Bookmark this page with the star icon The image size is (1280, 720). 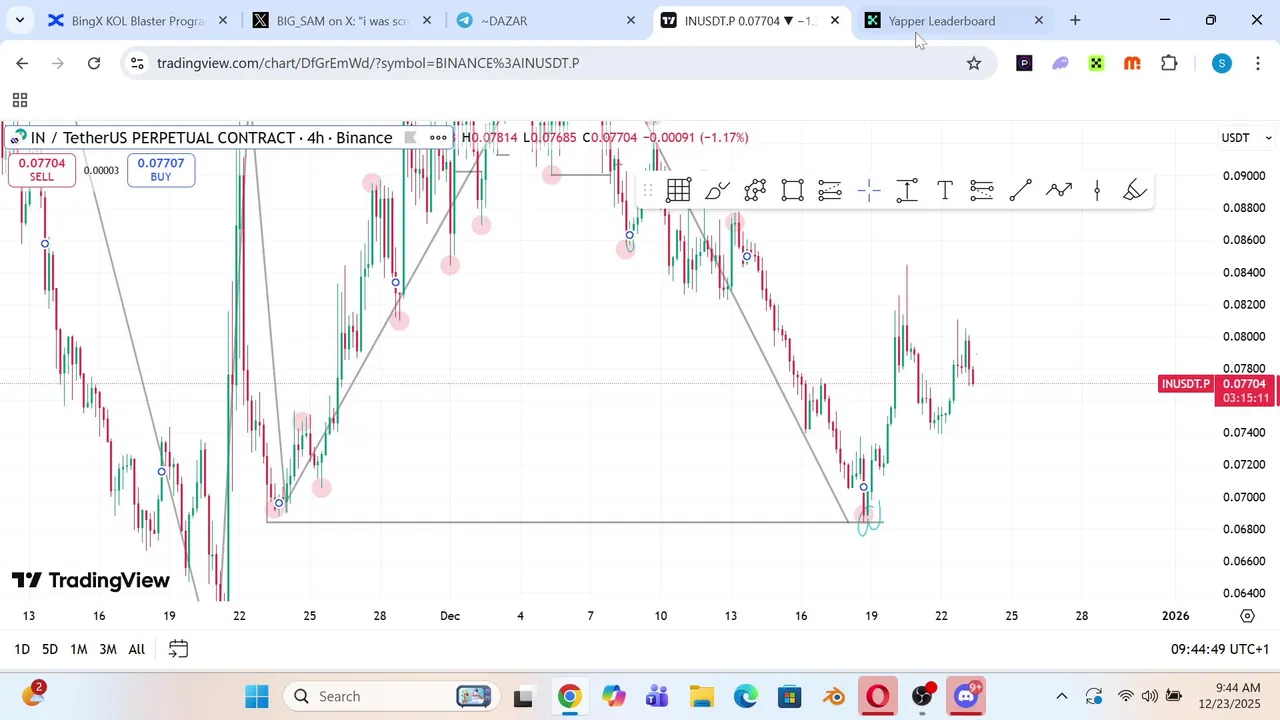pos(974,63)
